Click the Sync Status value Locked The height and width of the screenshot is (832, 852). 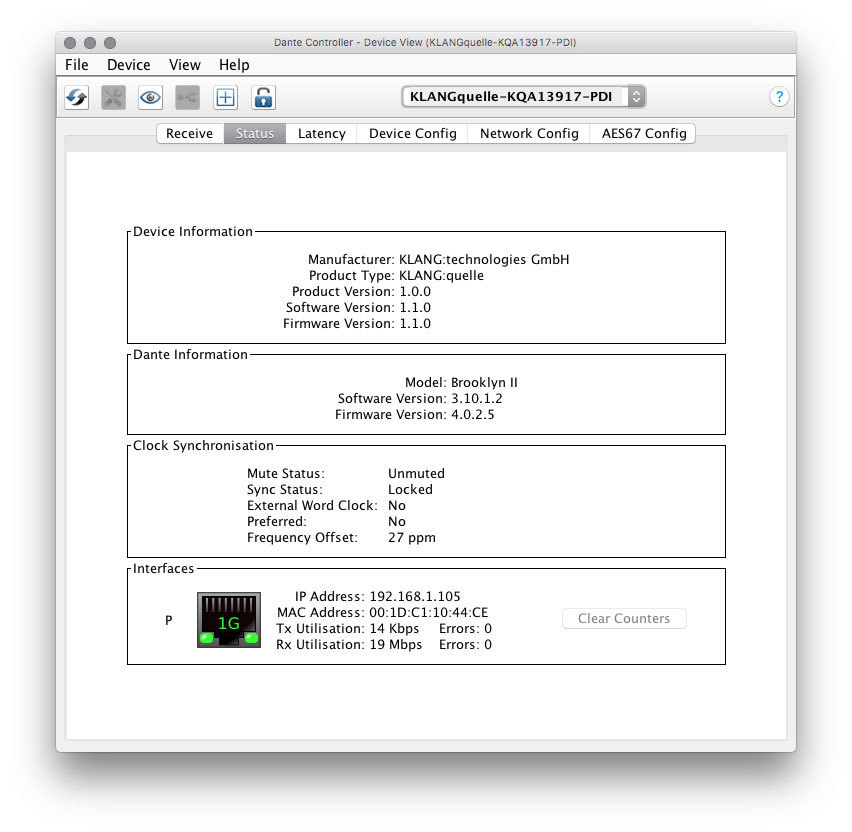coord(410,490)
